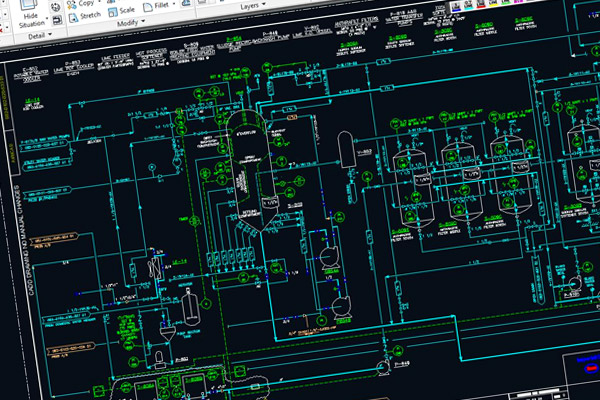Screen dimensions: 600x400
Task: Select the 'CADD DRAWING NO MANUAL CHANGES' border text
Action: click(x=24, y=240)
